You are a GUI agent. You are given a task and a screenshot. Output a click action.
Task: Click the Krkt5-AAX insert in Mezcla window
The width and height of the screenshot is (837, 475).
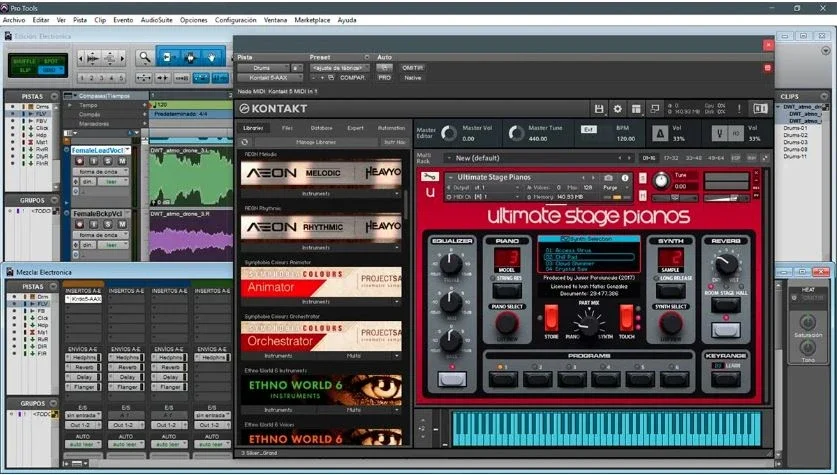tap(83, 299)
